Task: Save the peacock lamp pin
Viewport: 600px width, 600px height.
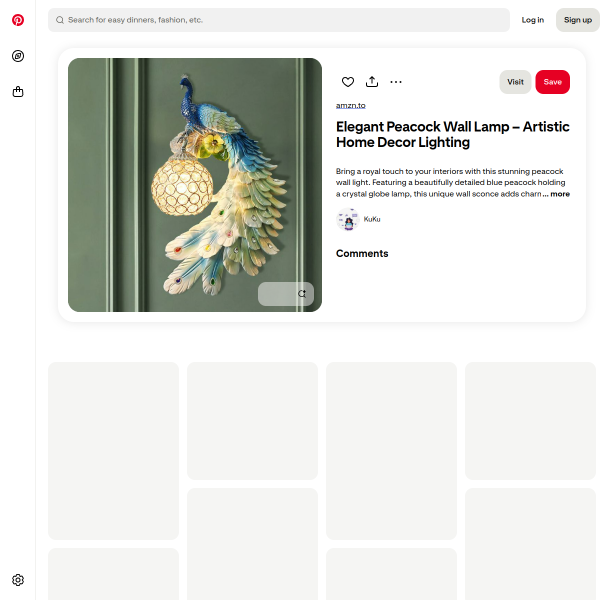Action: click(x=552, y=82)
